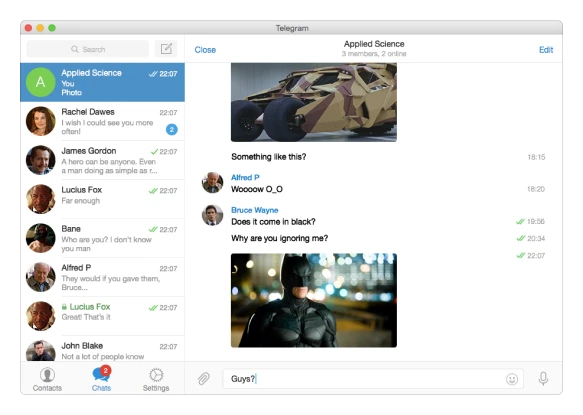Click the green A avatar of Applied Science

coord(41,82)
